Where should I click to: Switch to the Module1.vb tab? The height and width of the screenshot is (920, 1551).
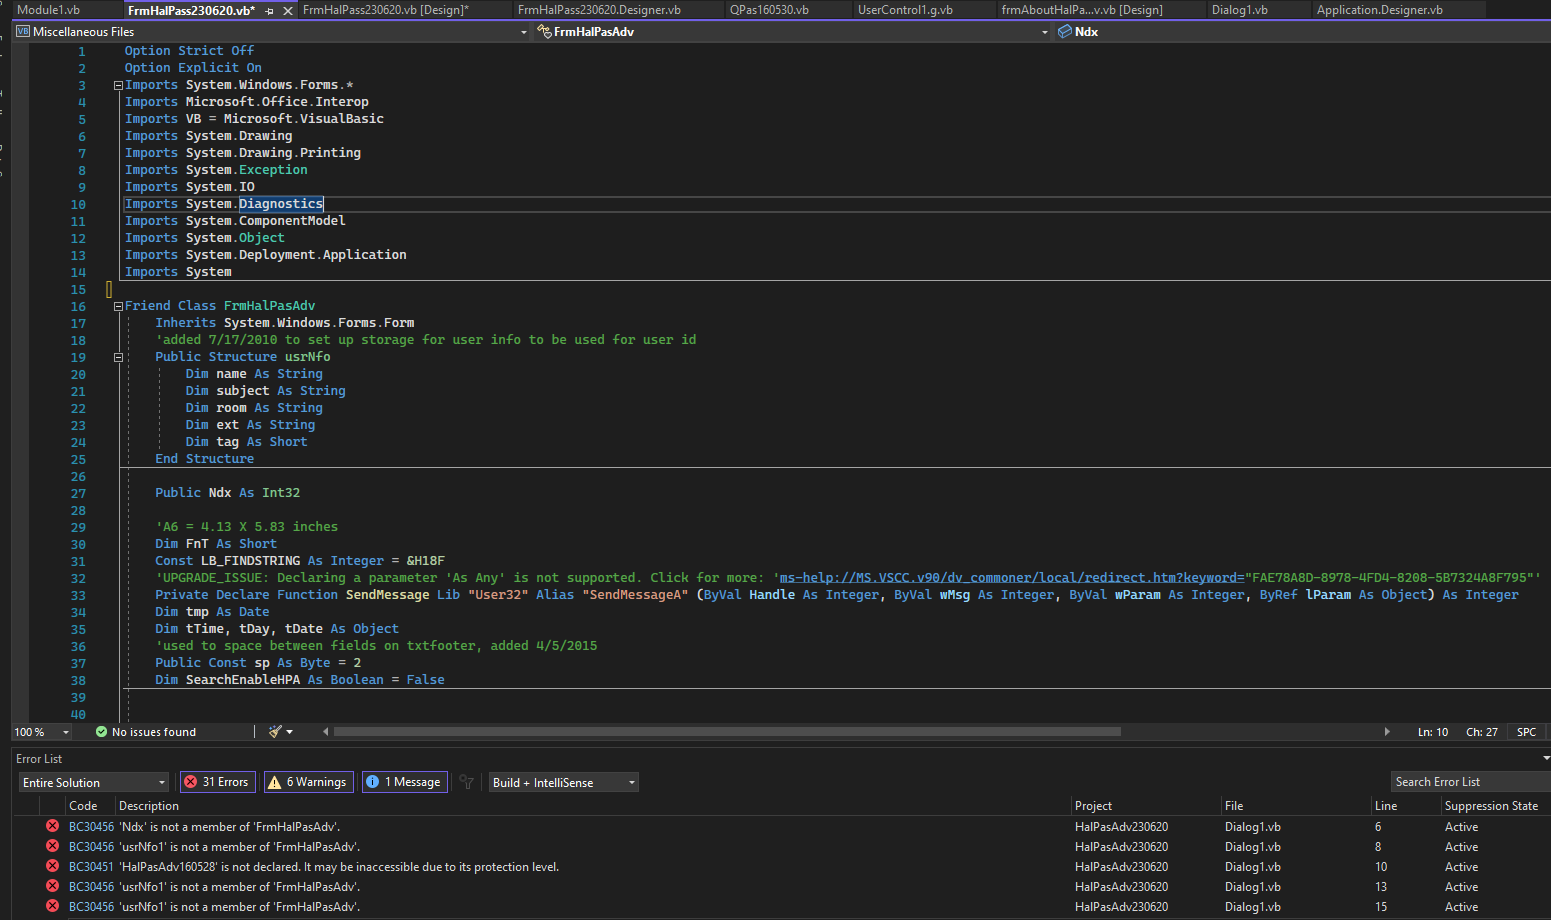49,10
